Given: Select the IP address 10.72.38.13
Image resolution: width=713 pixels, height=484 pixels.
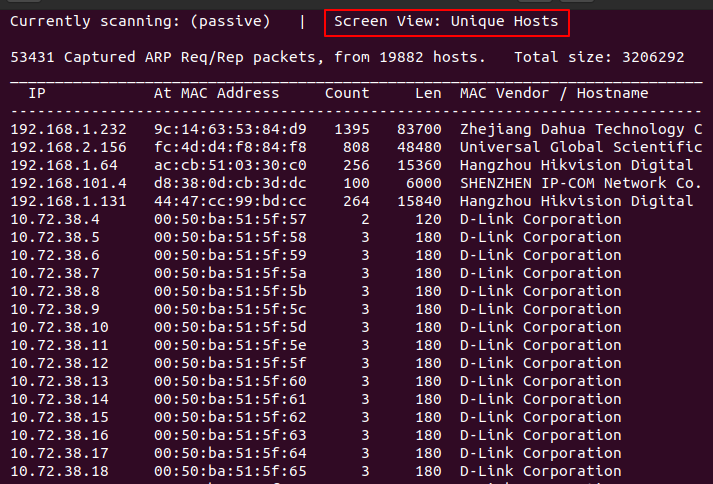Looking at the screenshot, I should (60, 381).
